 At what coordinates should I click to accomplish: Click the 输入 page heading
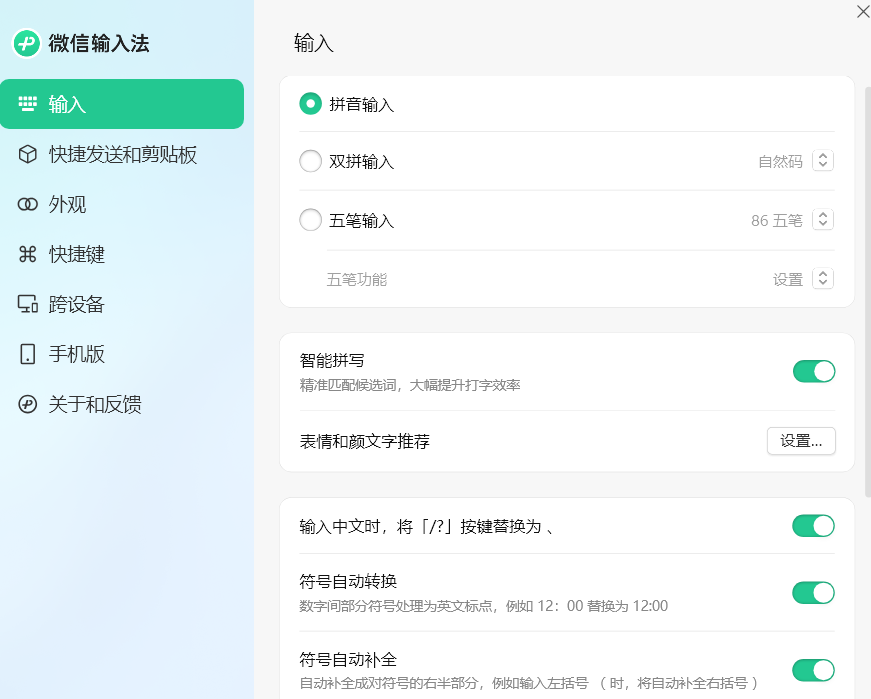point(314,43)
